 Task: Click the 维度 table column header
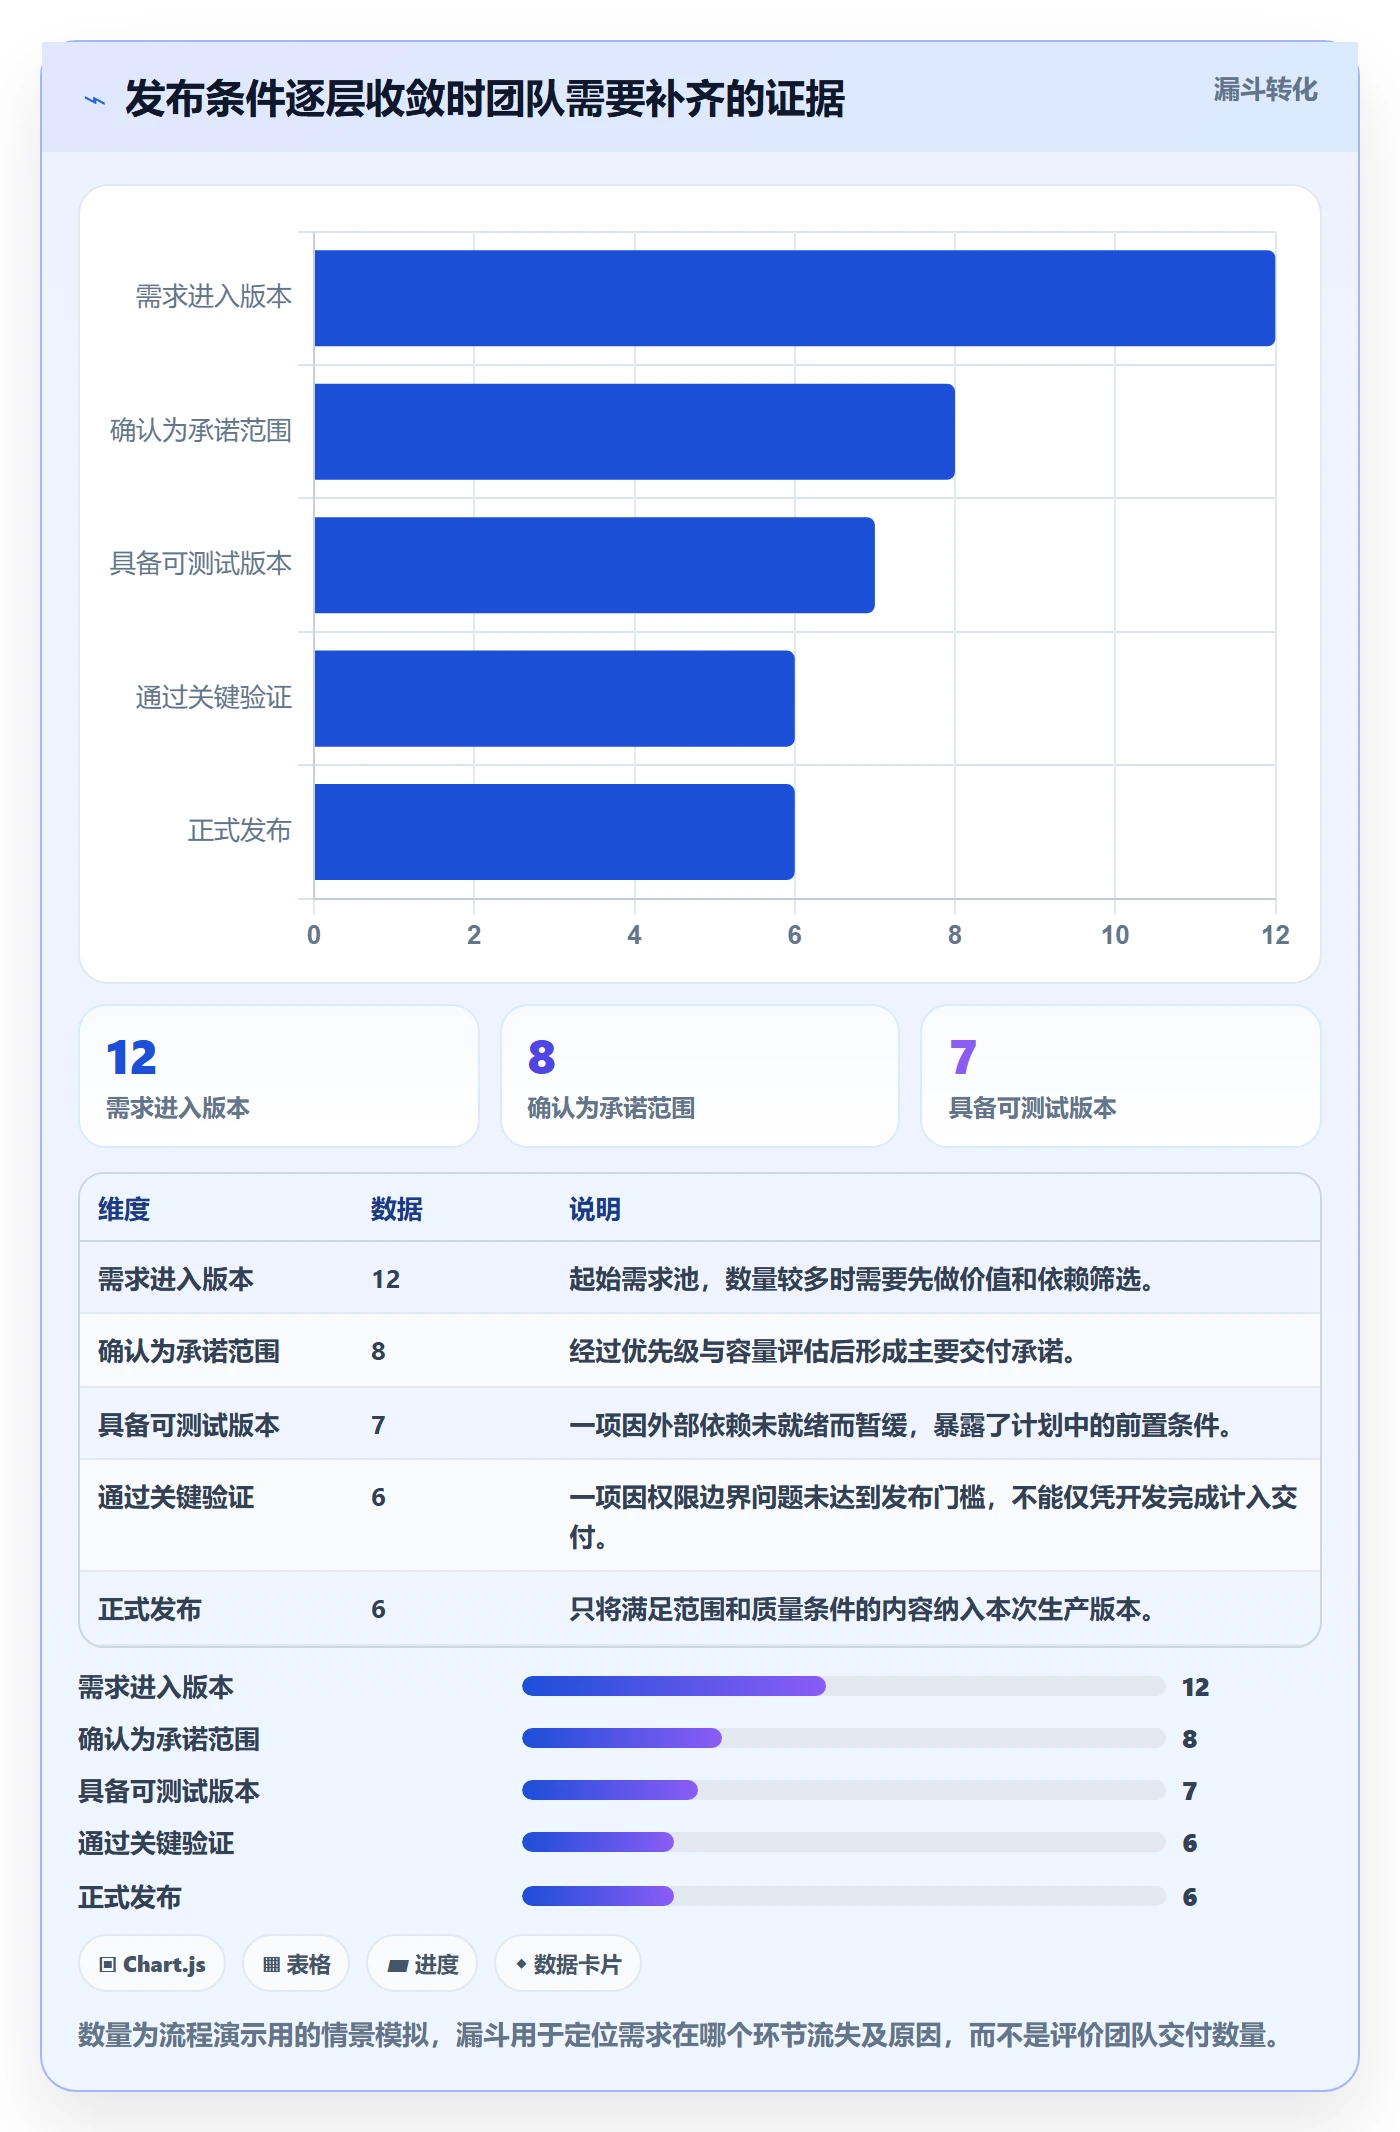[124, 1209]
